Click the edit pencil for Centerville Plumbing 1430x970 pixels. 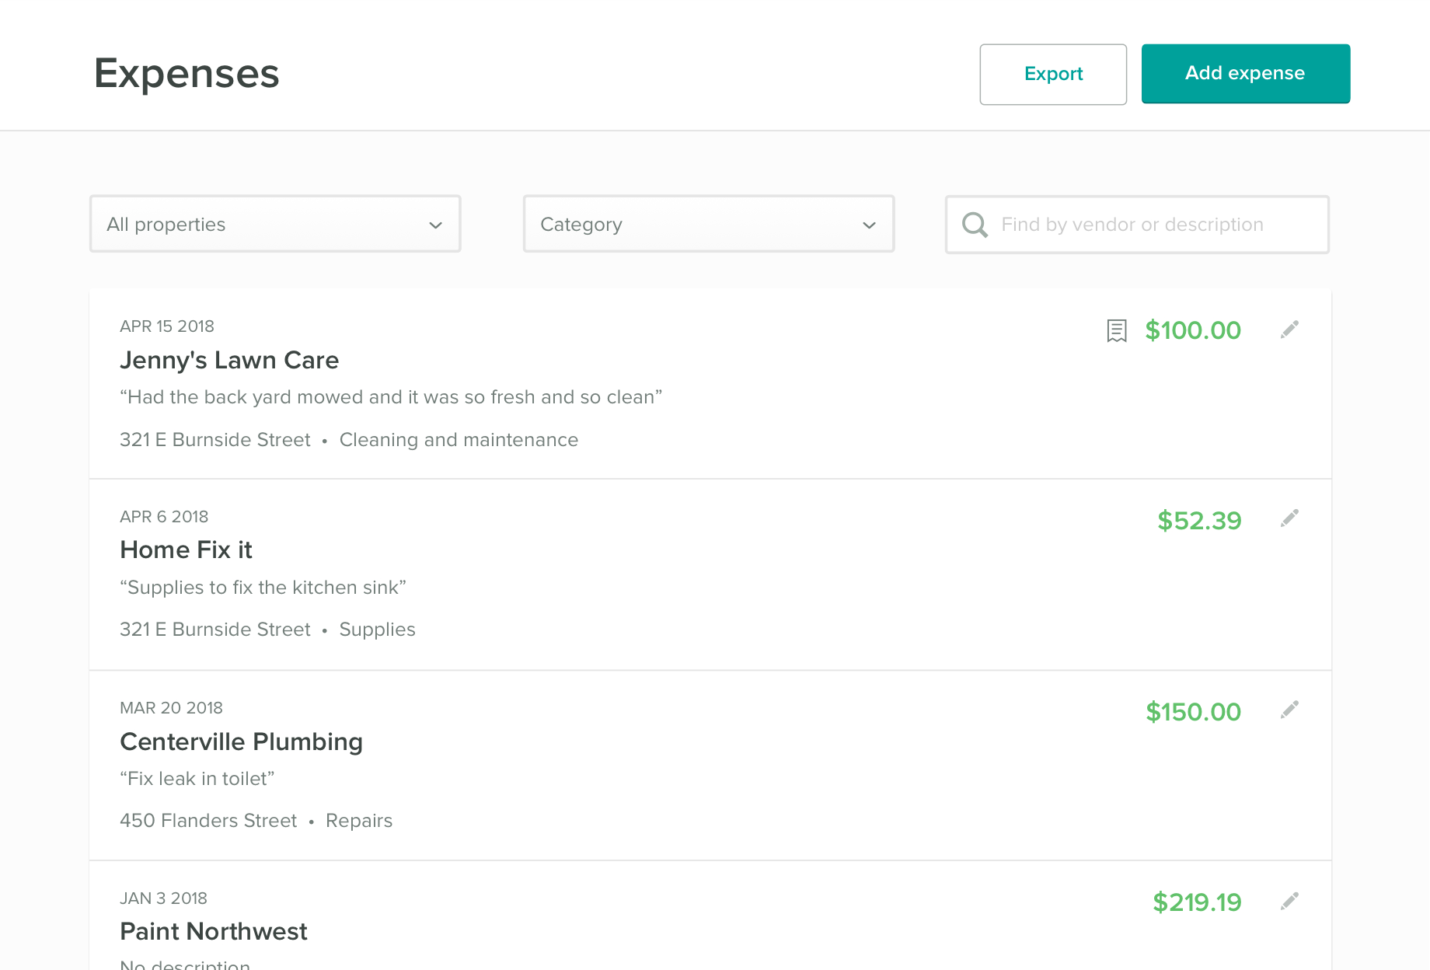coord(1289,709)
